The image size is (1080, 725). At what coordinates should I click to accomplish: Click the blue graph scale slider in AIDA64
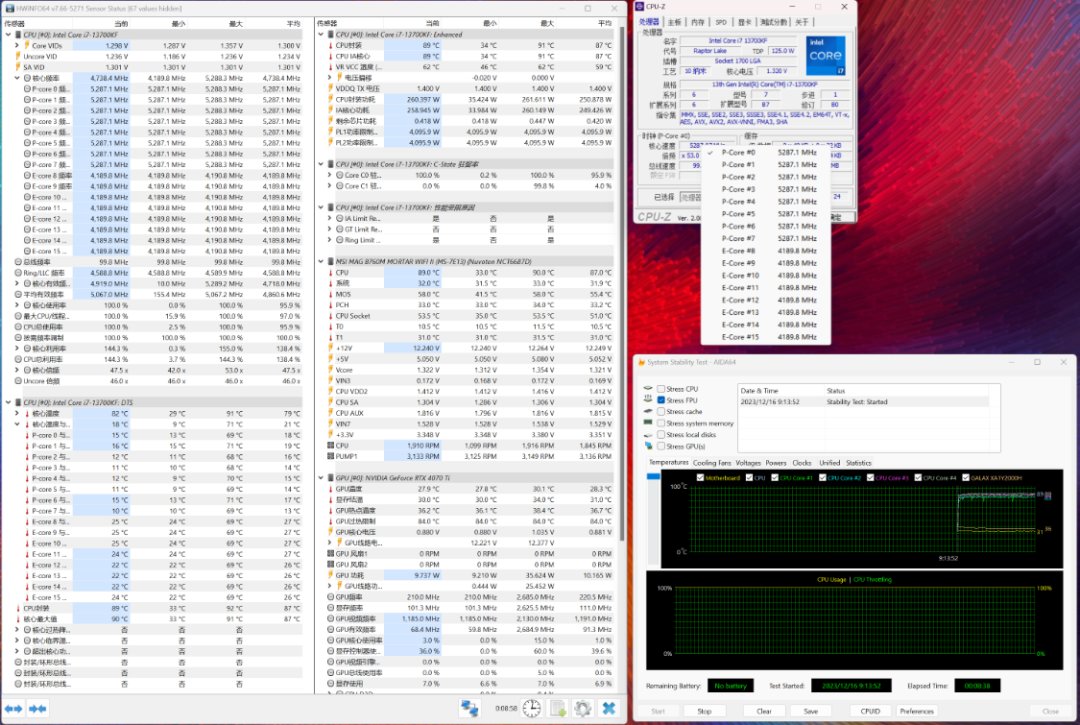tap(654, 476)
